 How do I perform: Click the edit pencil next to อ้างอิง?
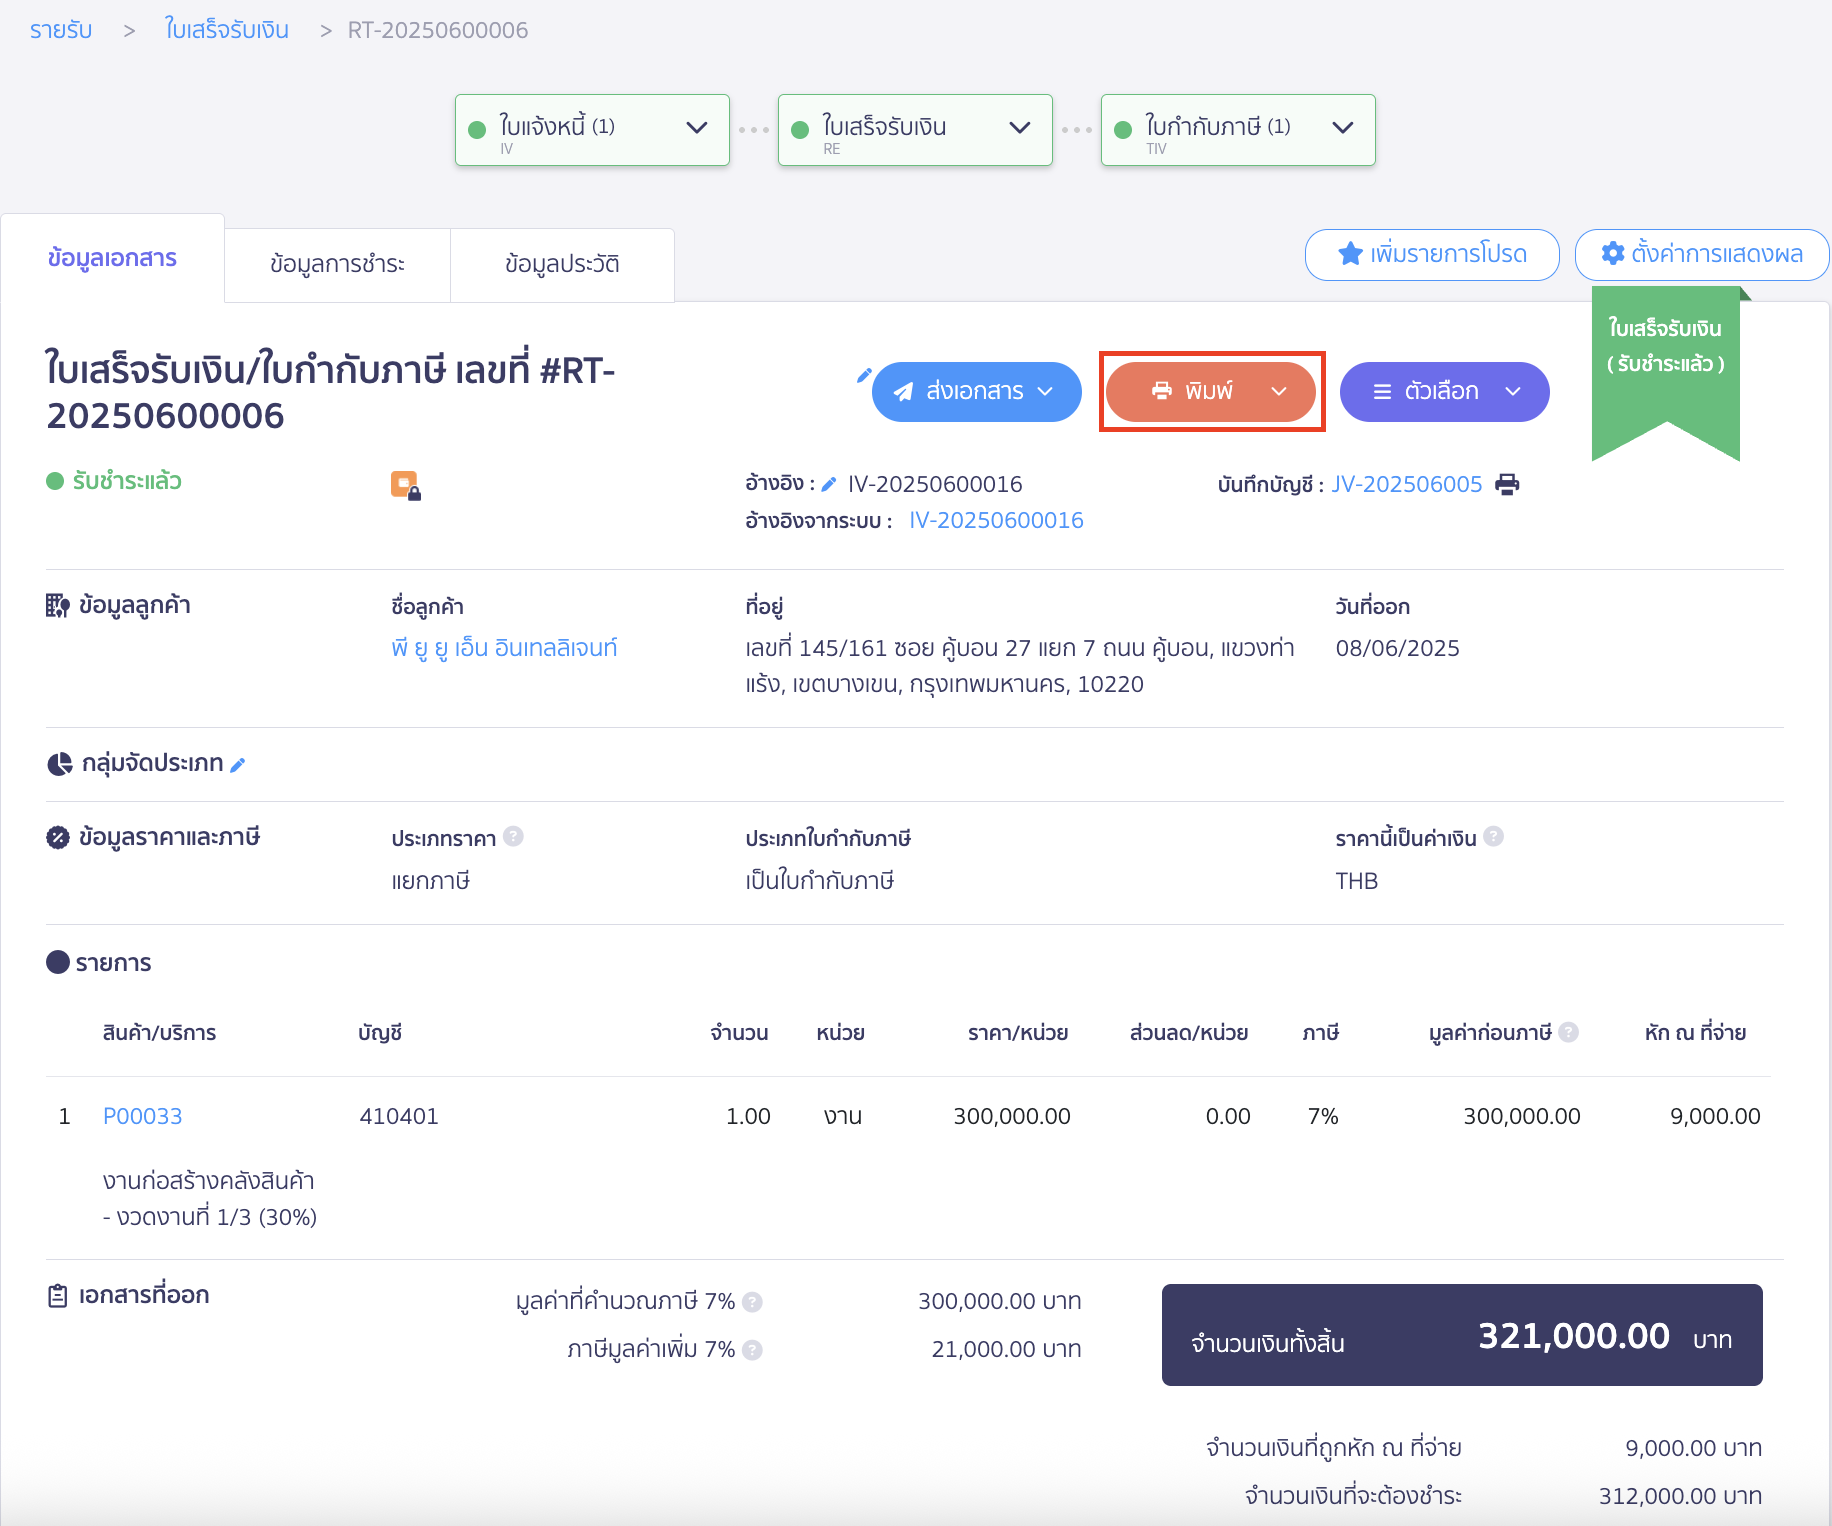829,485
